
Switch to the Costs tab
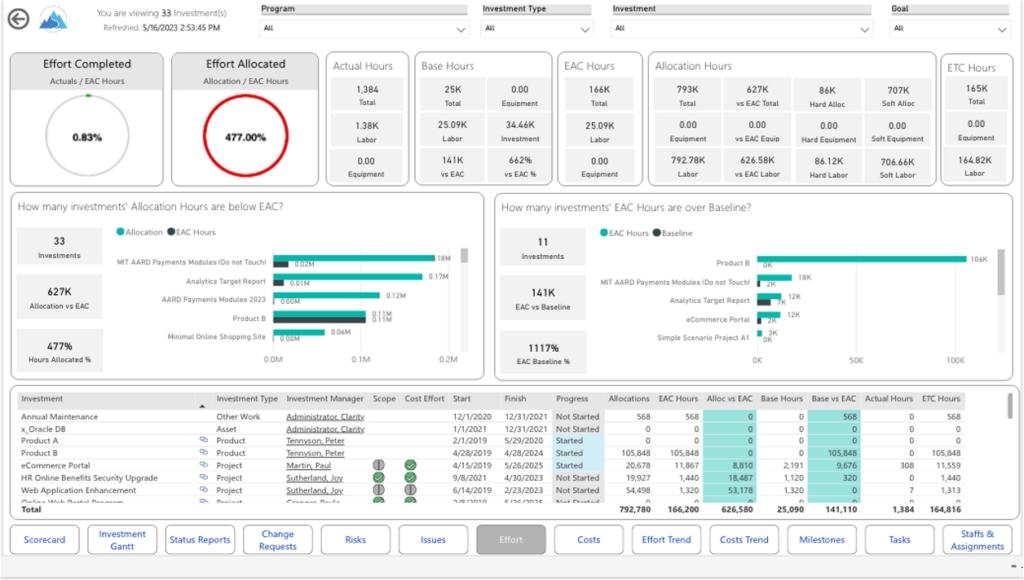(588, 539)
